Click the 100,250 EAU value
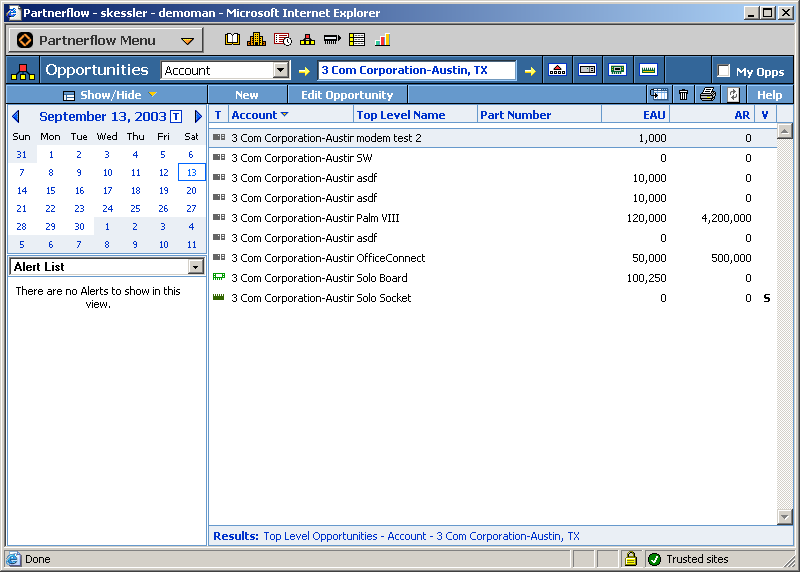 [646, 278]
